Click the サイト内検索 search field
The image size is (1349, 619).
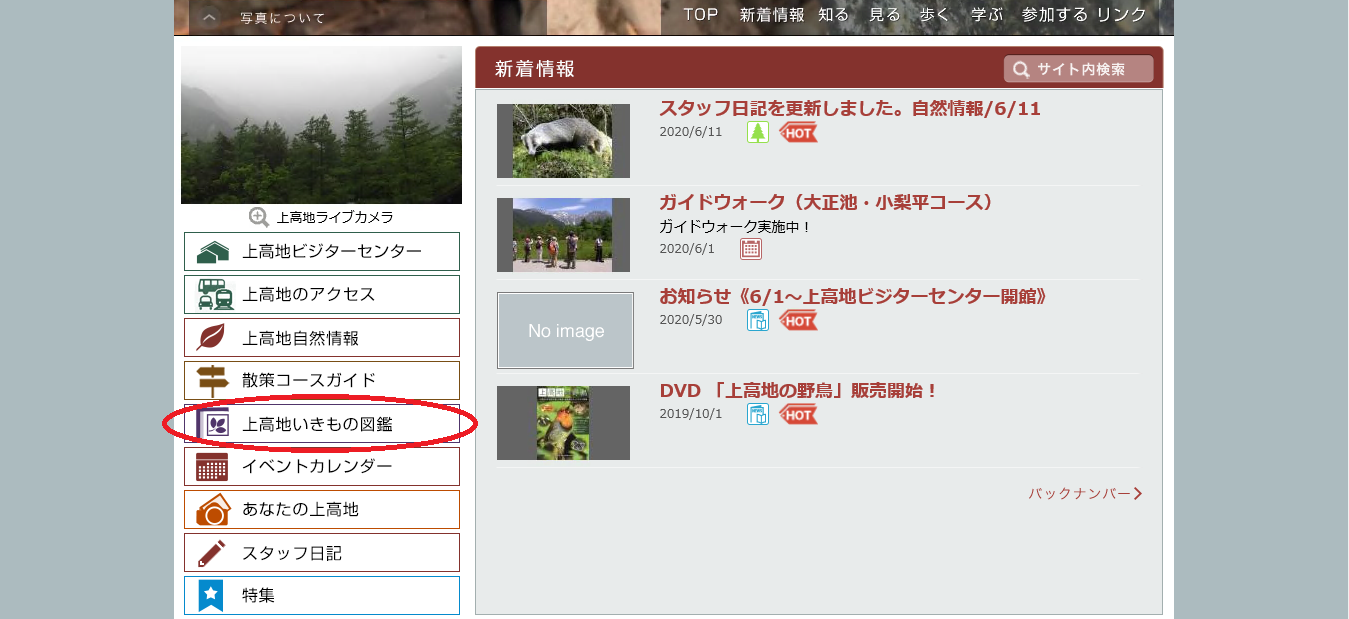pos(1079,69)
